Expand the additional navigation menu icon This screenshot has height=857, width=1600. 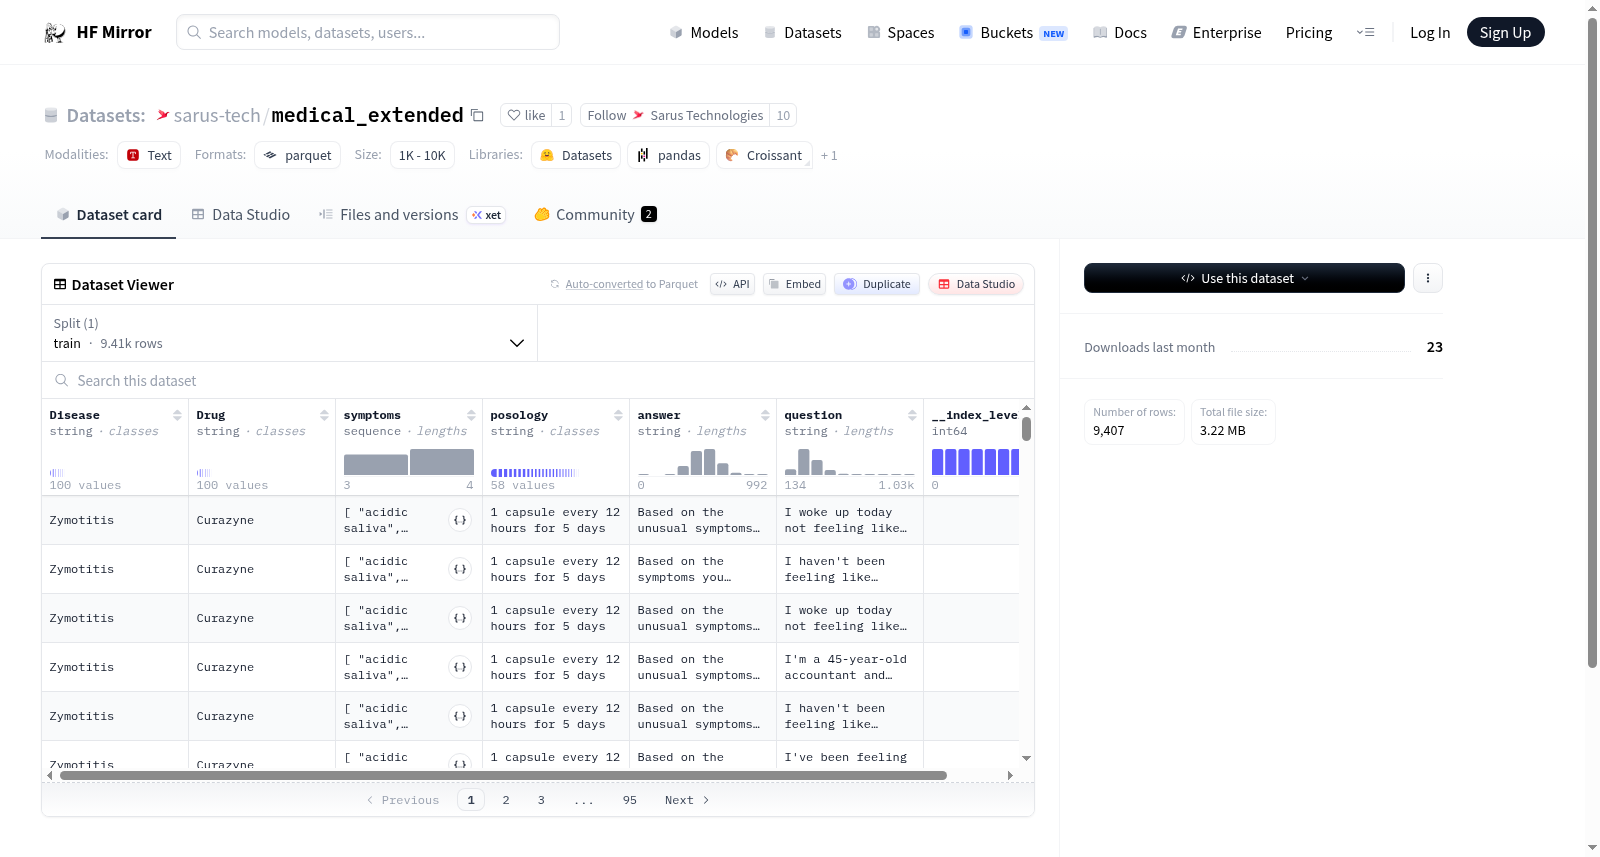1365,32
